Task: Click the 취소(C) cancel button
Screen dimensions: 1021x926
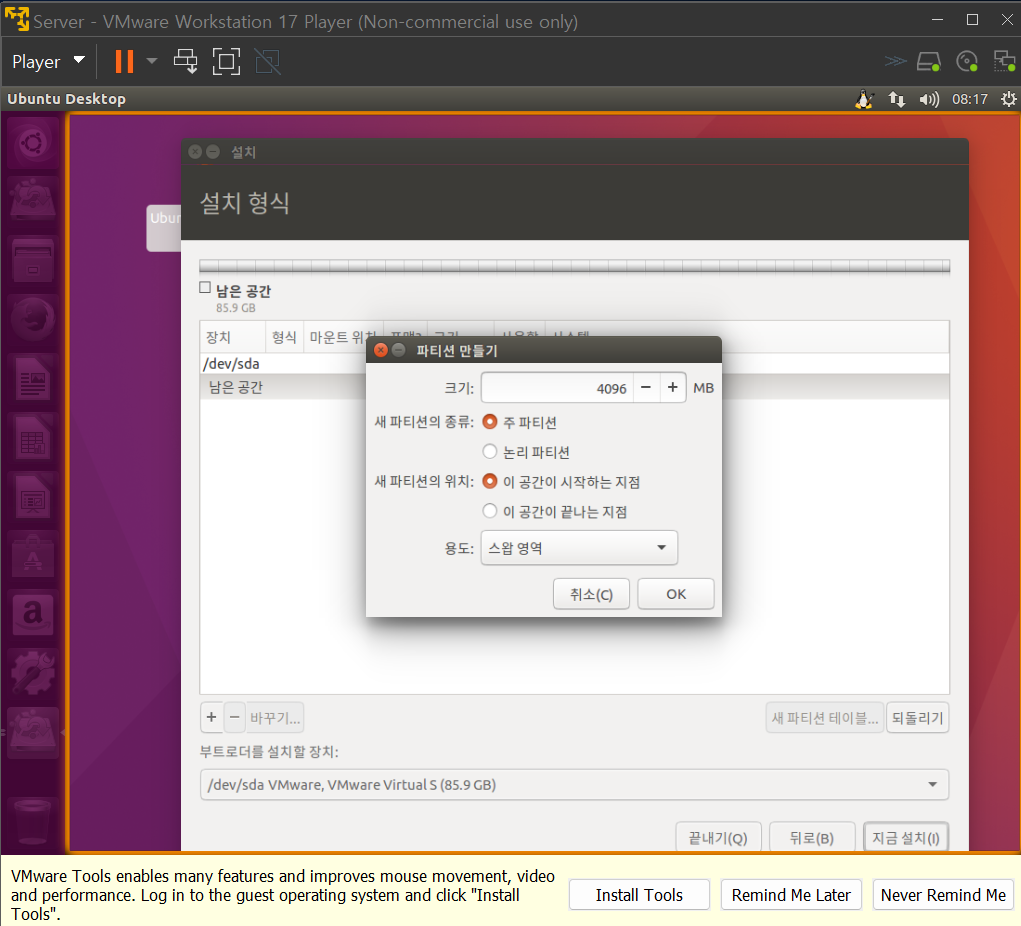Action: pyautogui.click(x=591, y=594)
